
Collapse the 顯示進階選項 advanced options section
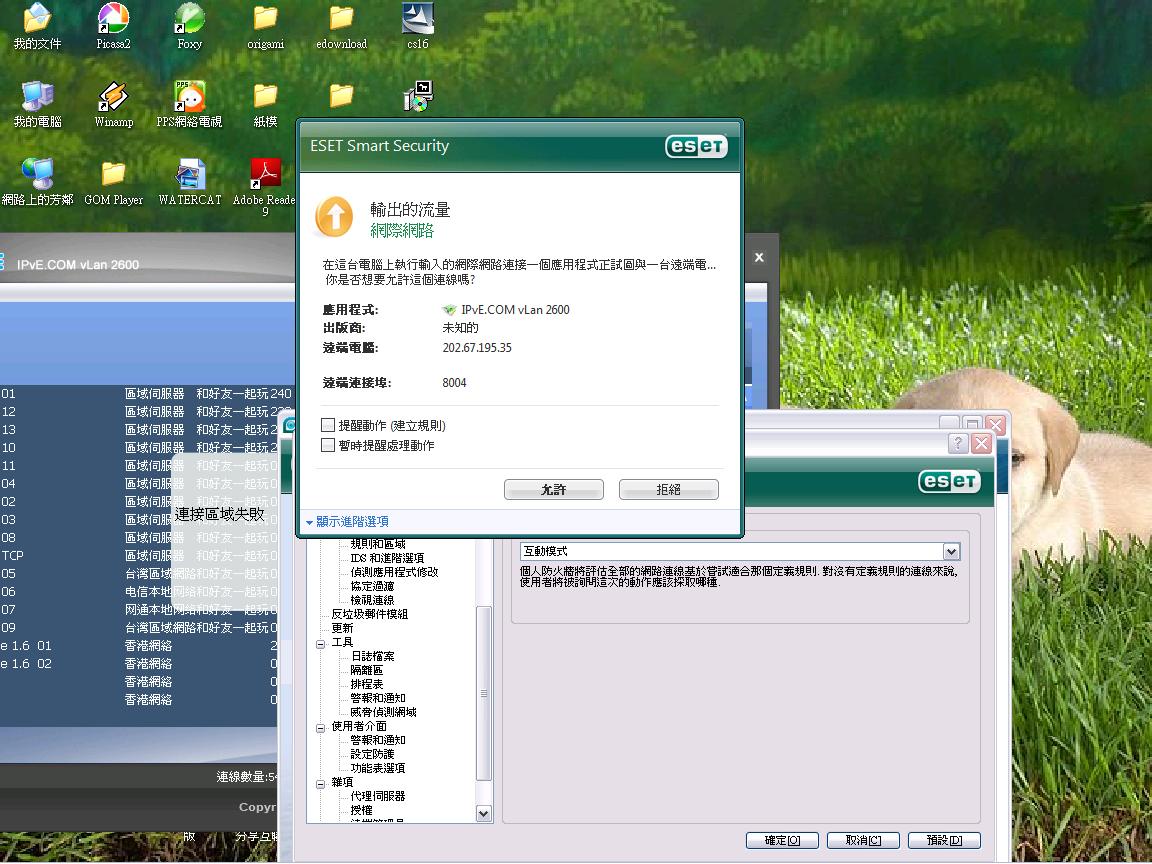[x=352, y=521]
